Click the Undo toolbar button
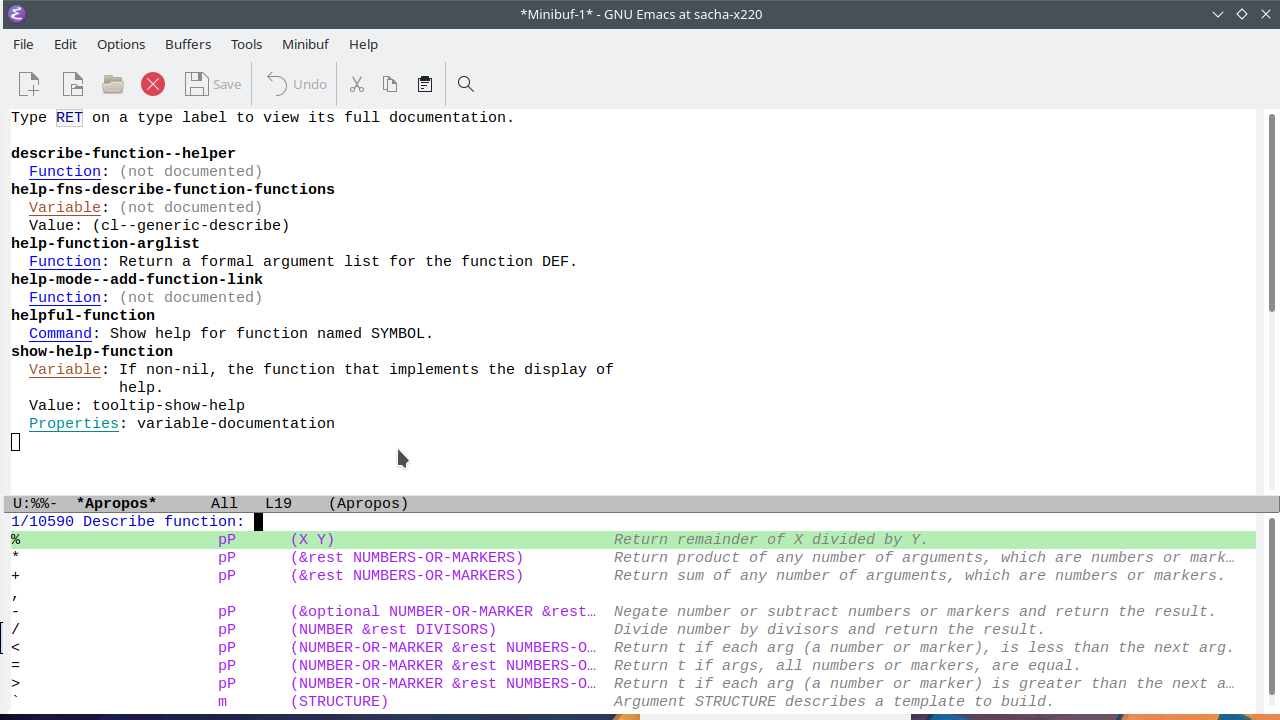 point(296,84)
